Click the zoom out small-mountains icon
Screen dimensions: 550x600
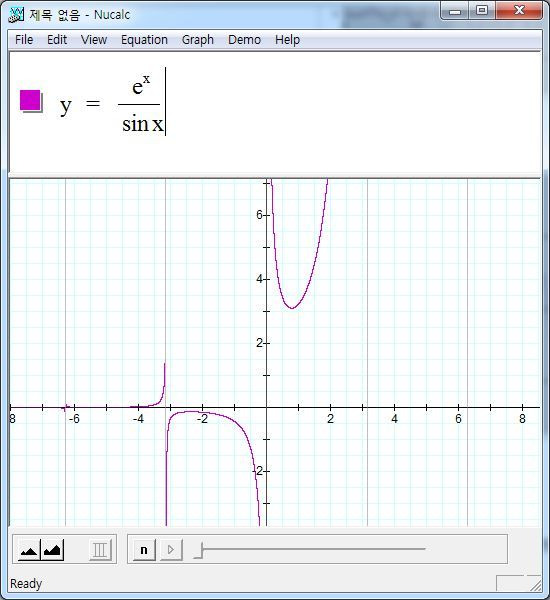[x=29, y=550]
